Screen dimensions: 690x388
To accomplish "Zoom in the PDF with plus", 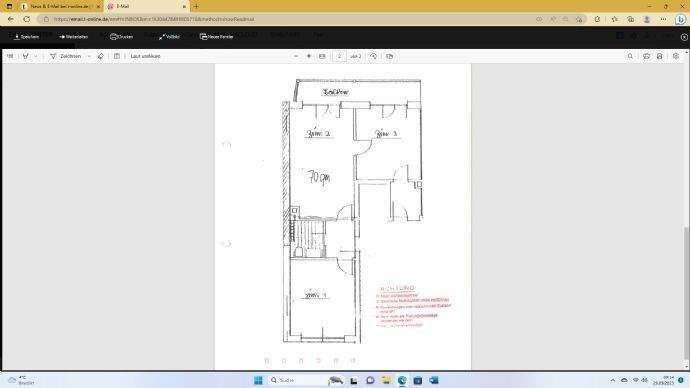I will pyautogui.click(x=308, y=56).
